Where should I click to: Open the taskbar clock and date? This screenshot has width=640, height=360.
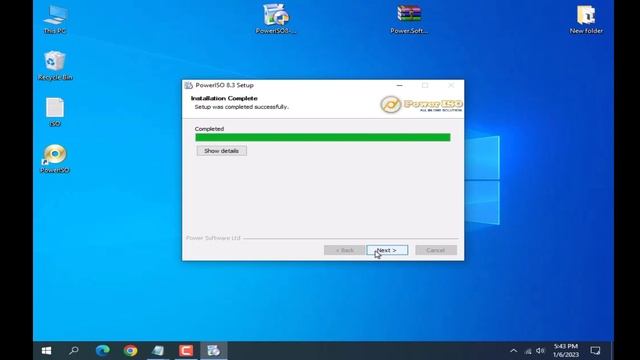click(x=566, y=351)
